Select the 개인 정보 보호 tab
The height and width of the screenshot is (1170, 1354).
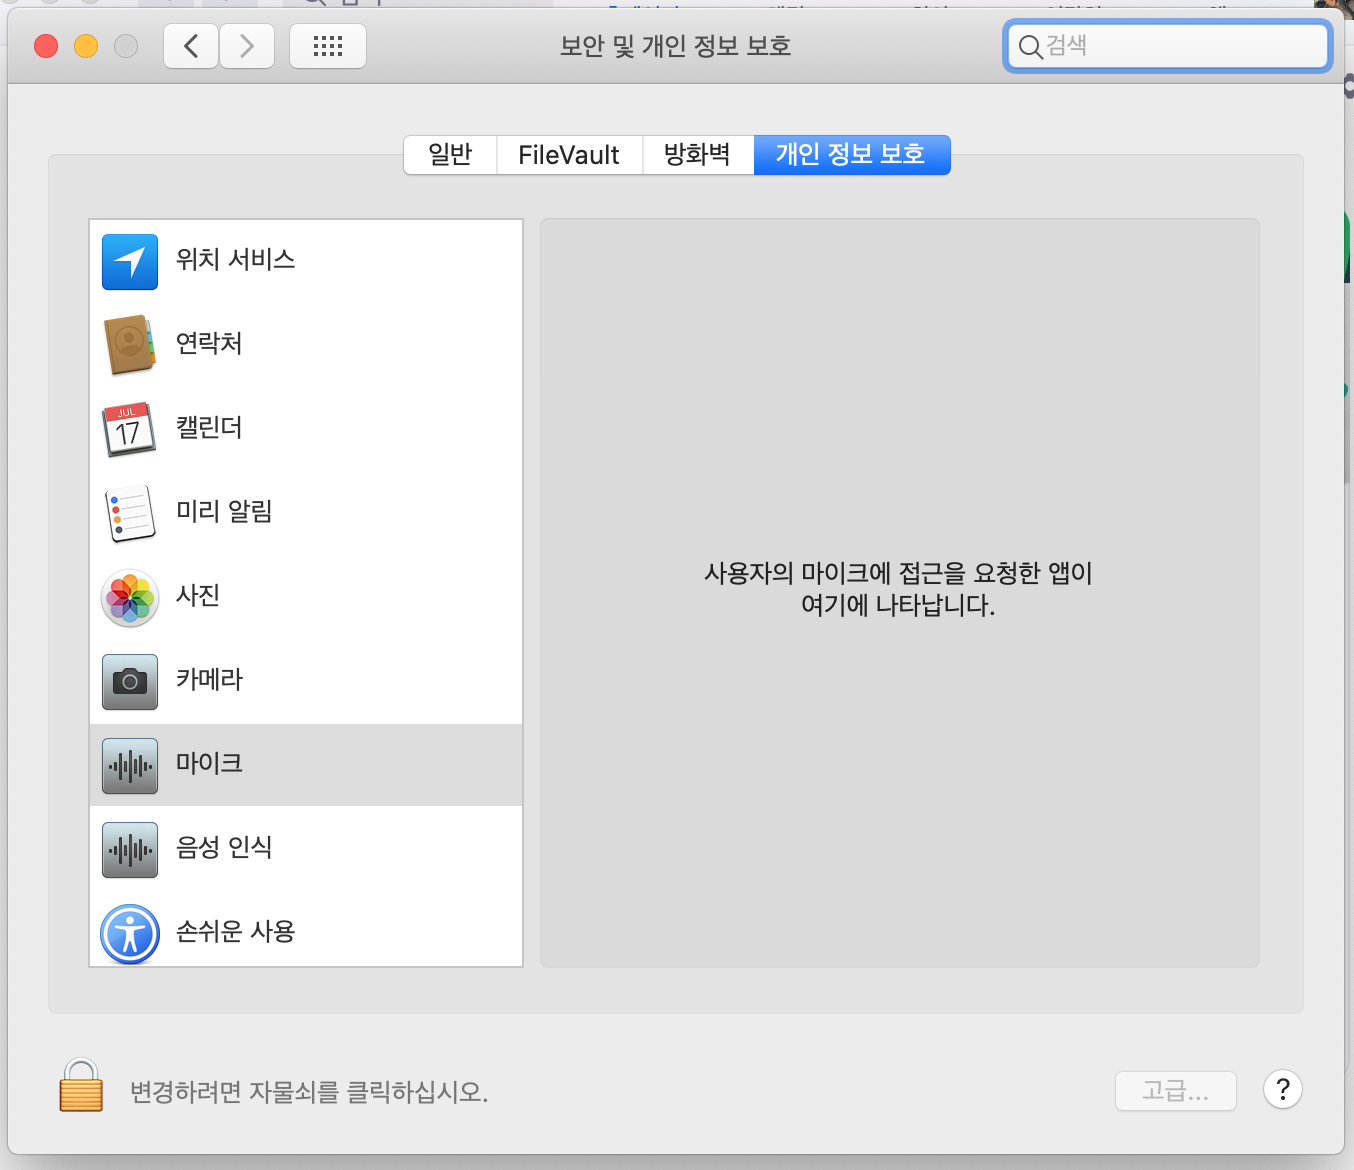[851, 155]
